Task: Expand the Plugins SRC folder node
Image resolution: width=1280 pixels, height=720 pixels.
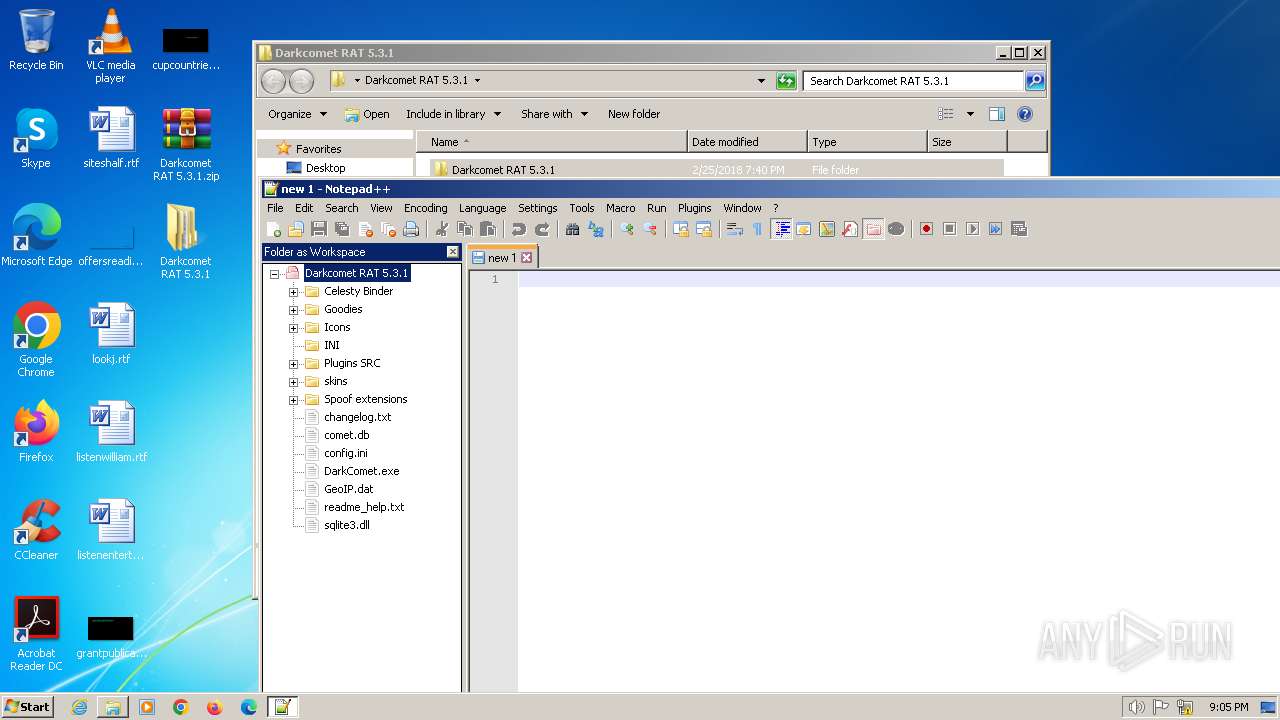Action: click(294, 364)
